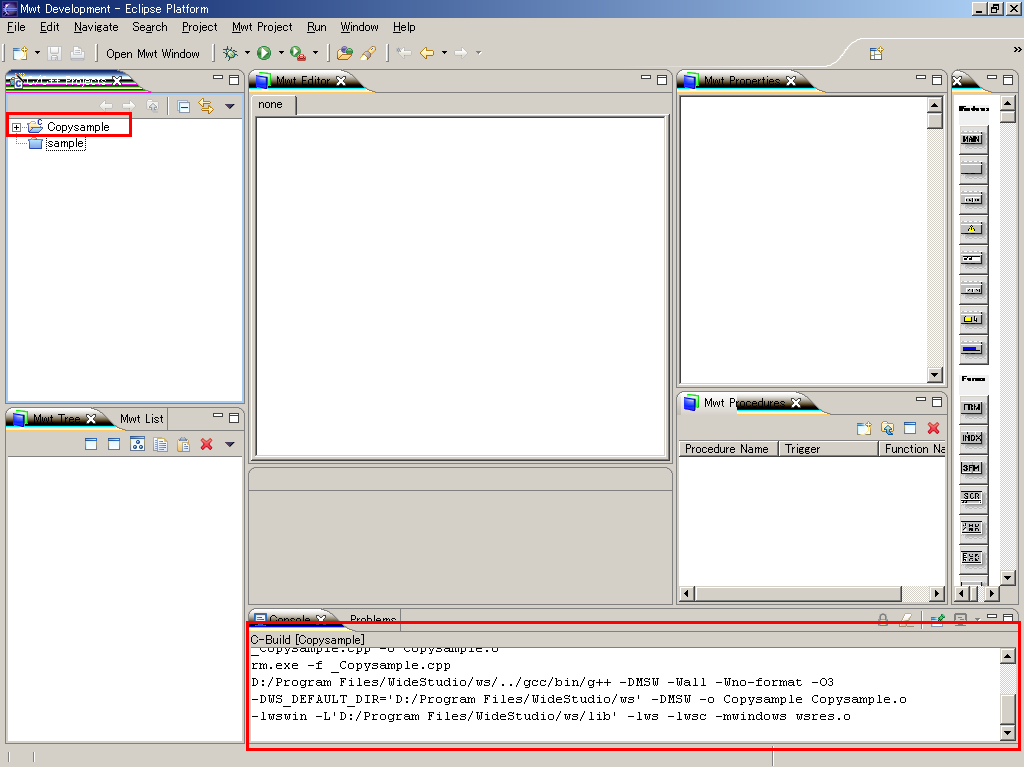Close the Mwt Editor tab
Viewport: 1024px width, 768px height.
tap(341, 80)
